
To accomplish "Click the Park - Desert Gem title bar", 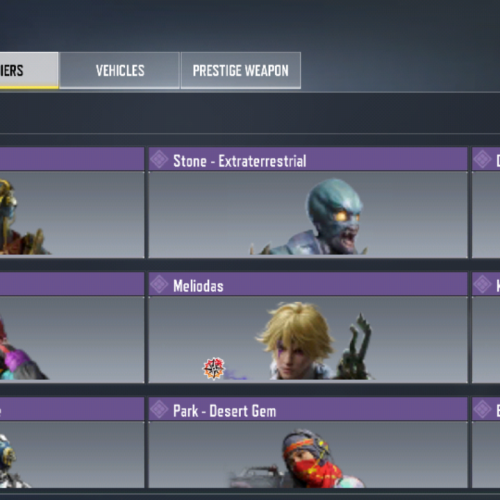I will [308, 410].
